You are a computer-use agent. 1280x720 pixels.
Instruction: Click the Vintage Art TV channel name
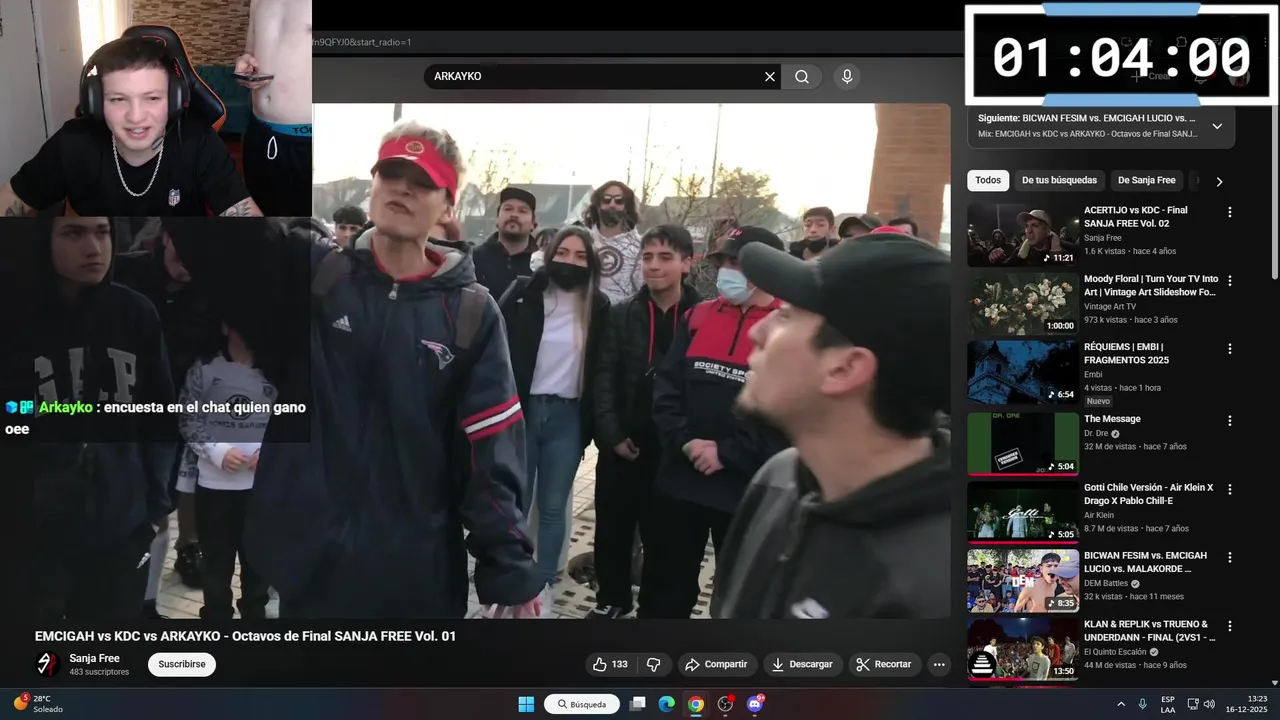coord(1110,307)
